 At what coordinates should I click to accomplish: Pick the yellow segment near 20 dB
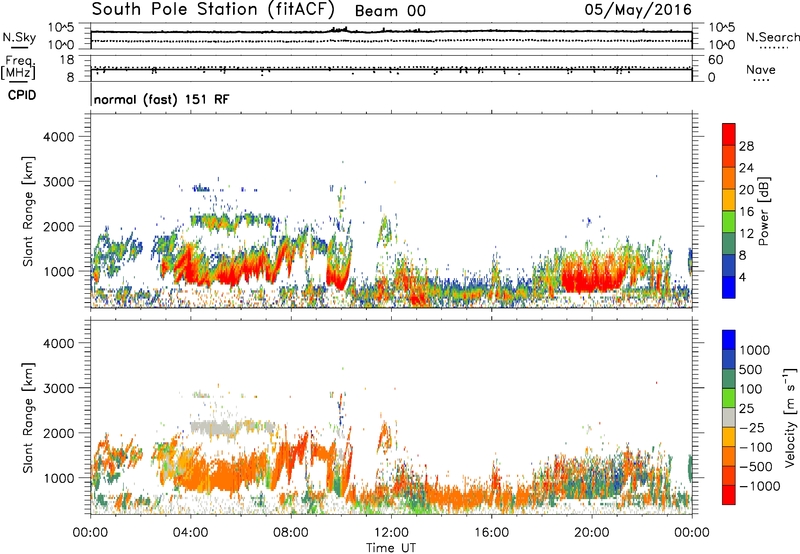coord(729,200)
